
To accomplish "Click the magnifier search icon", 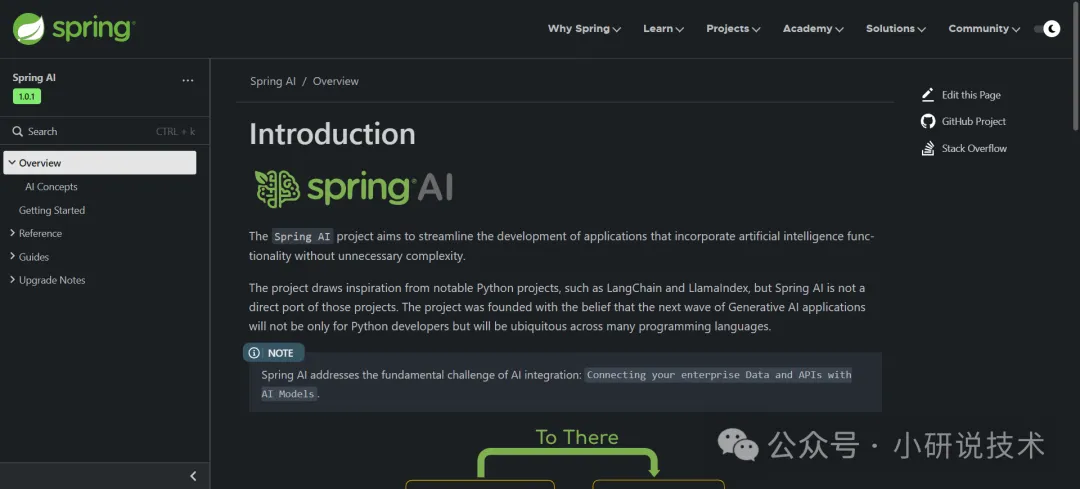I will coord(18,132).
